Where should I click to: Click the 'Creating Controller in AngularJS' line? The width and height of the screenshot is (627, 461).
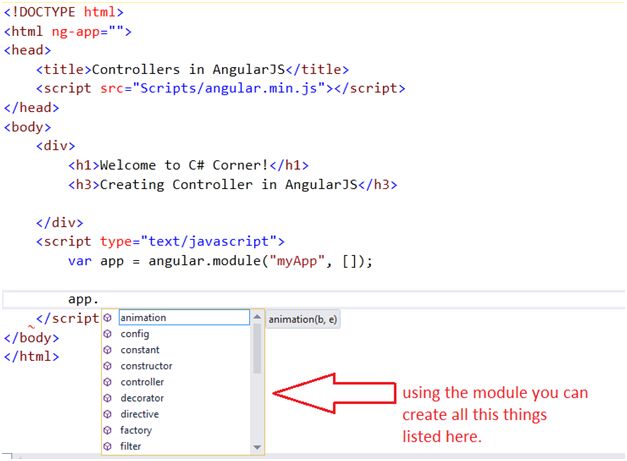[233, 184]
